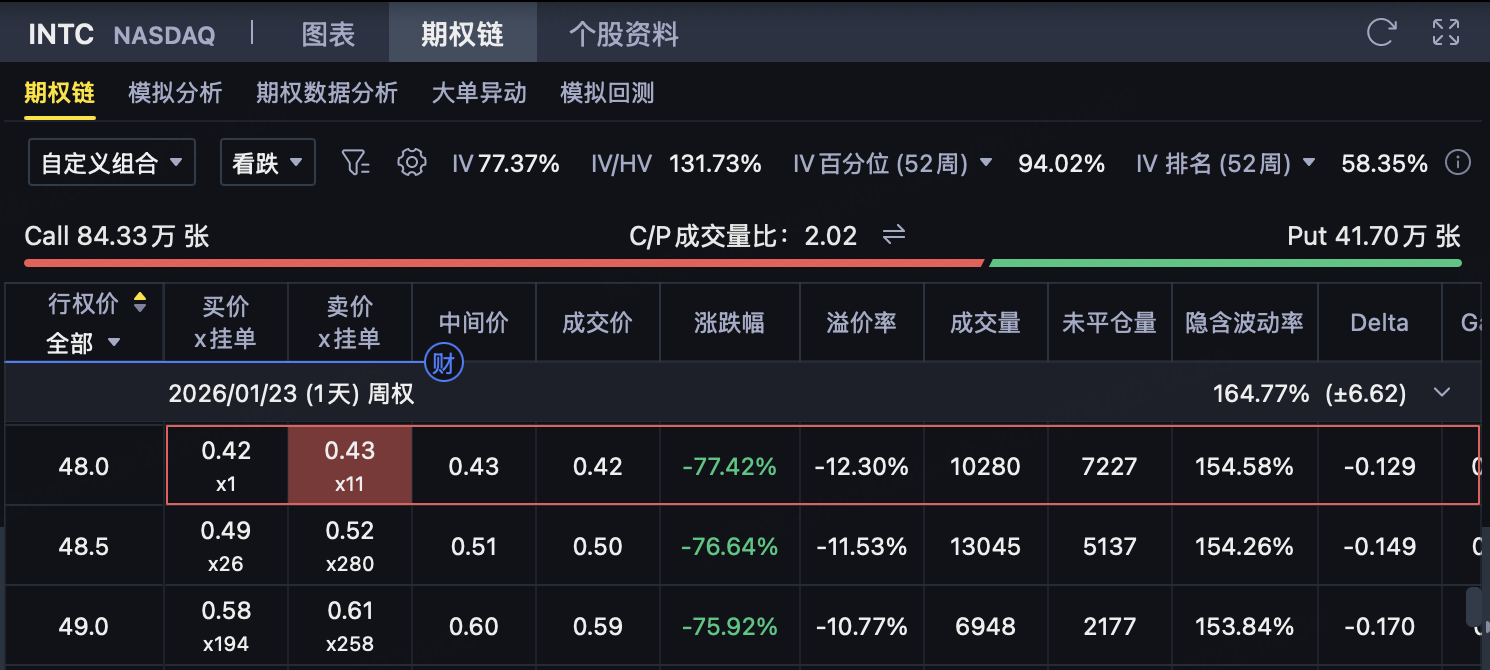Expand IV 百分位 (52周) period dropdown

click(x=986, y=163)
